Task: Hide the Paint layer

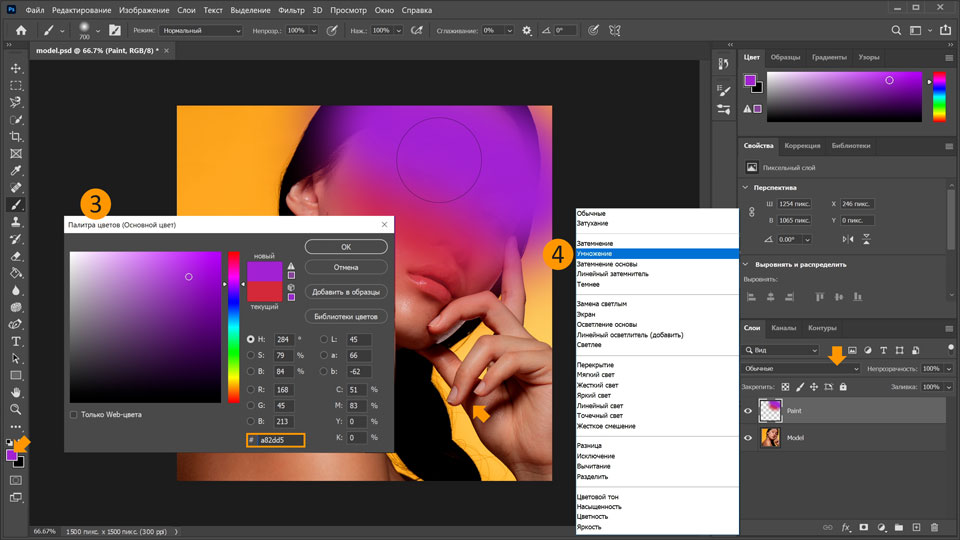Action: click(748, 411)
